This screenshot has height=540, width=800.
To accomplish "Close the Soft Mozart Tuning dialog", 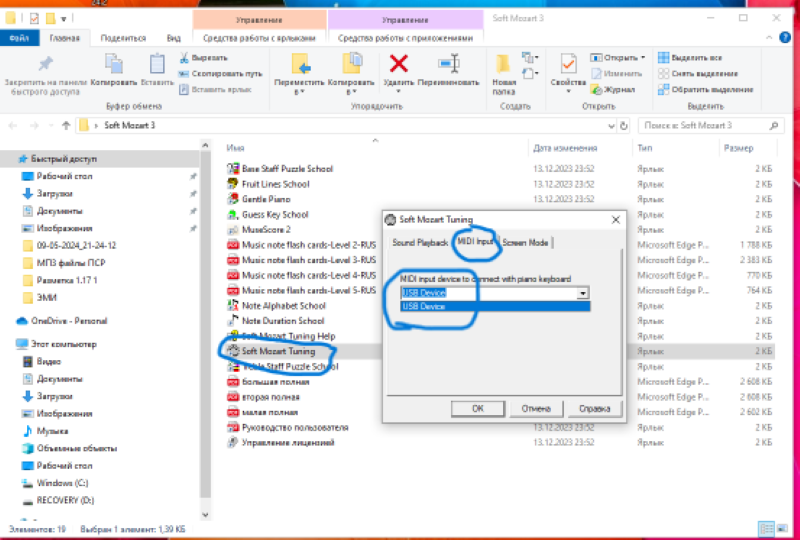I will point(616,219).
